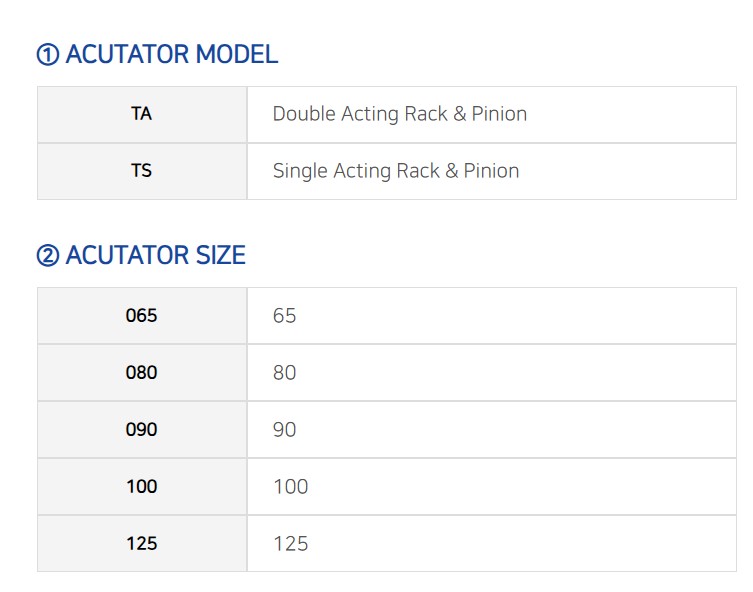Screen dimensions: 753x592
Task: Select the Double Acting Rack & Pinion description
Action: pos(400,114)
